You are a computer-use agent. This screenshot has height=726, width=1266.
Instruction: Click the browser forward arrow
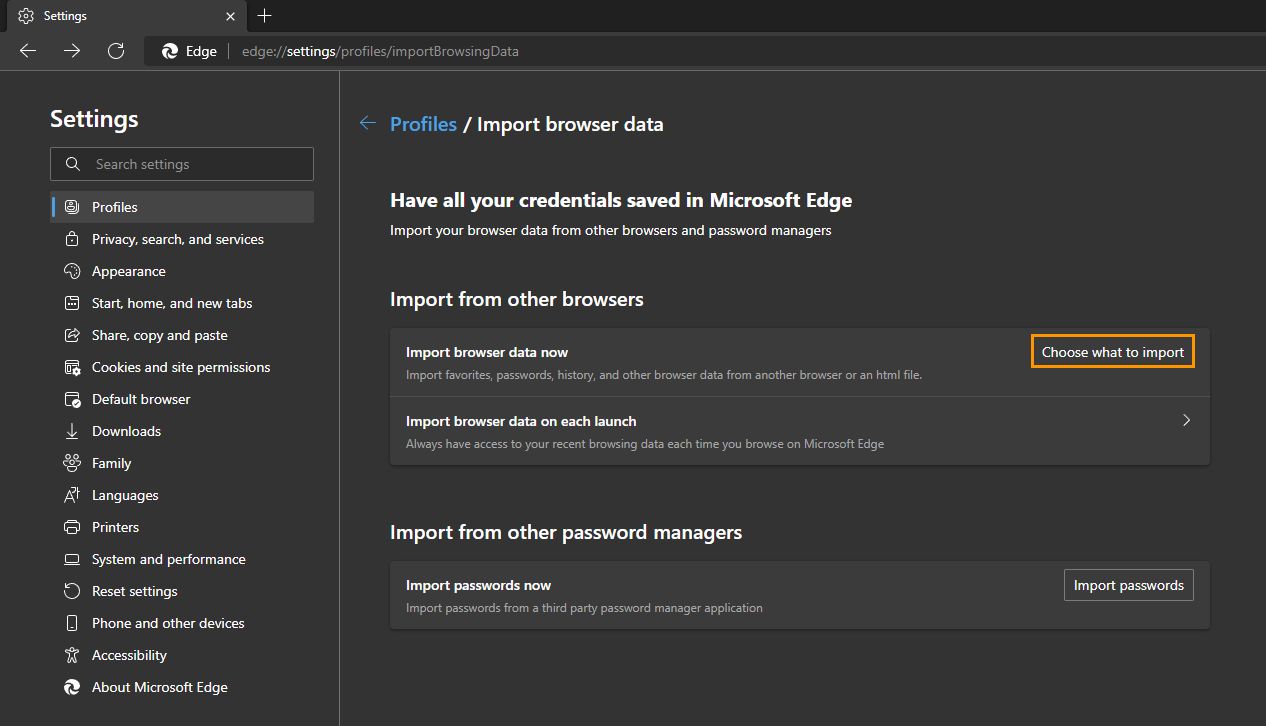click(72, 51)
